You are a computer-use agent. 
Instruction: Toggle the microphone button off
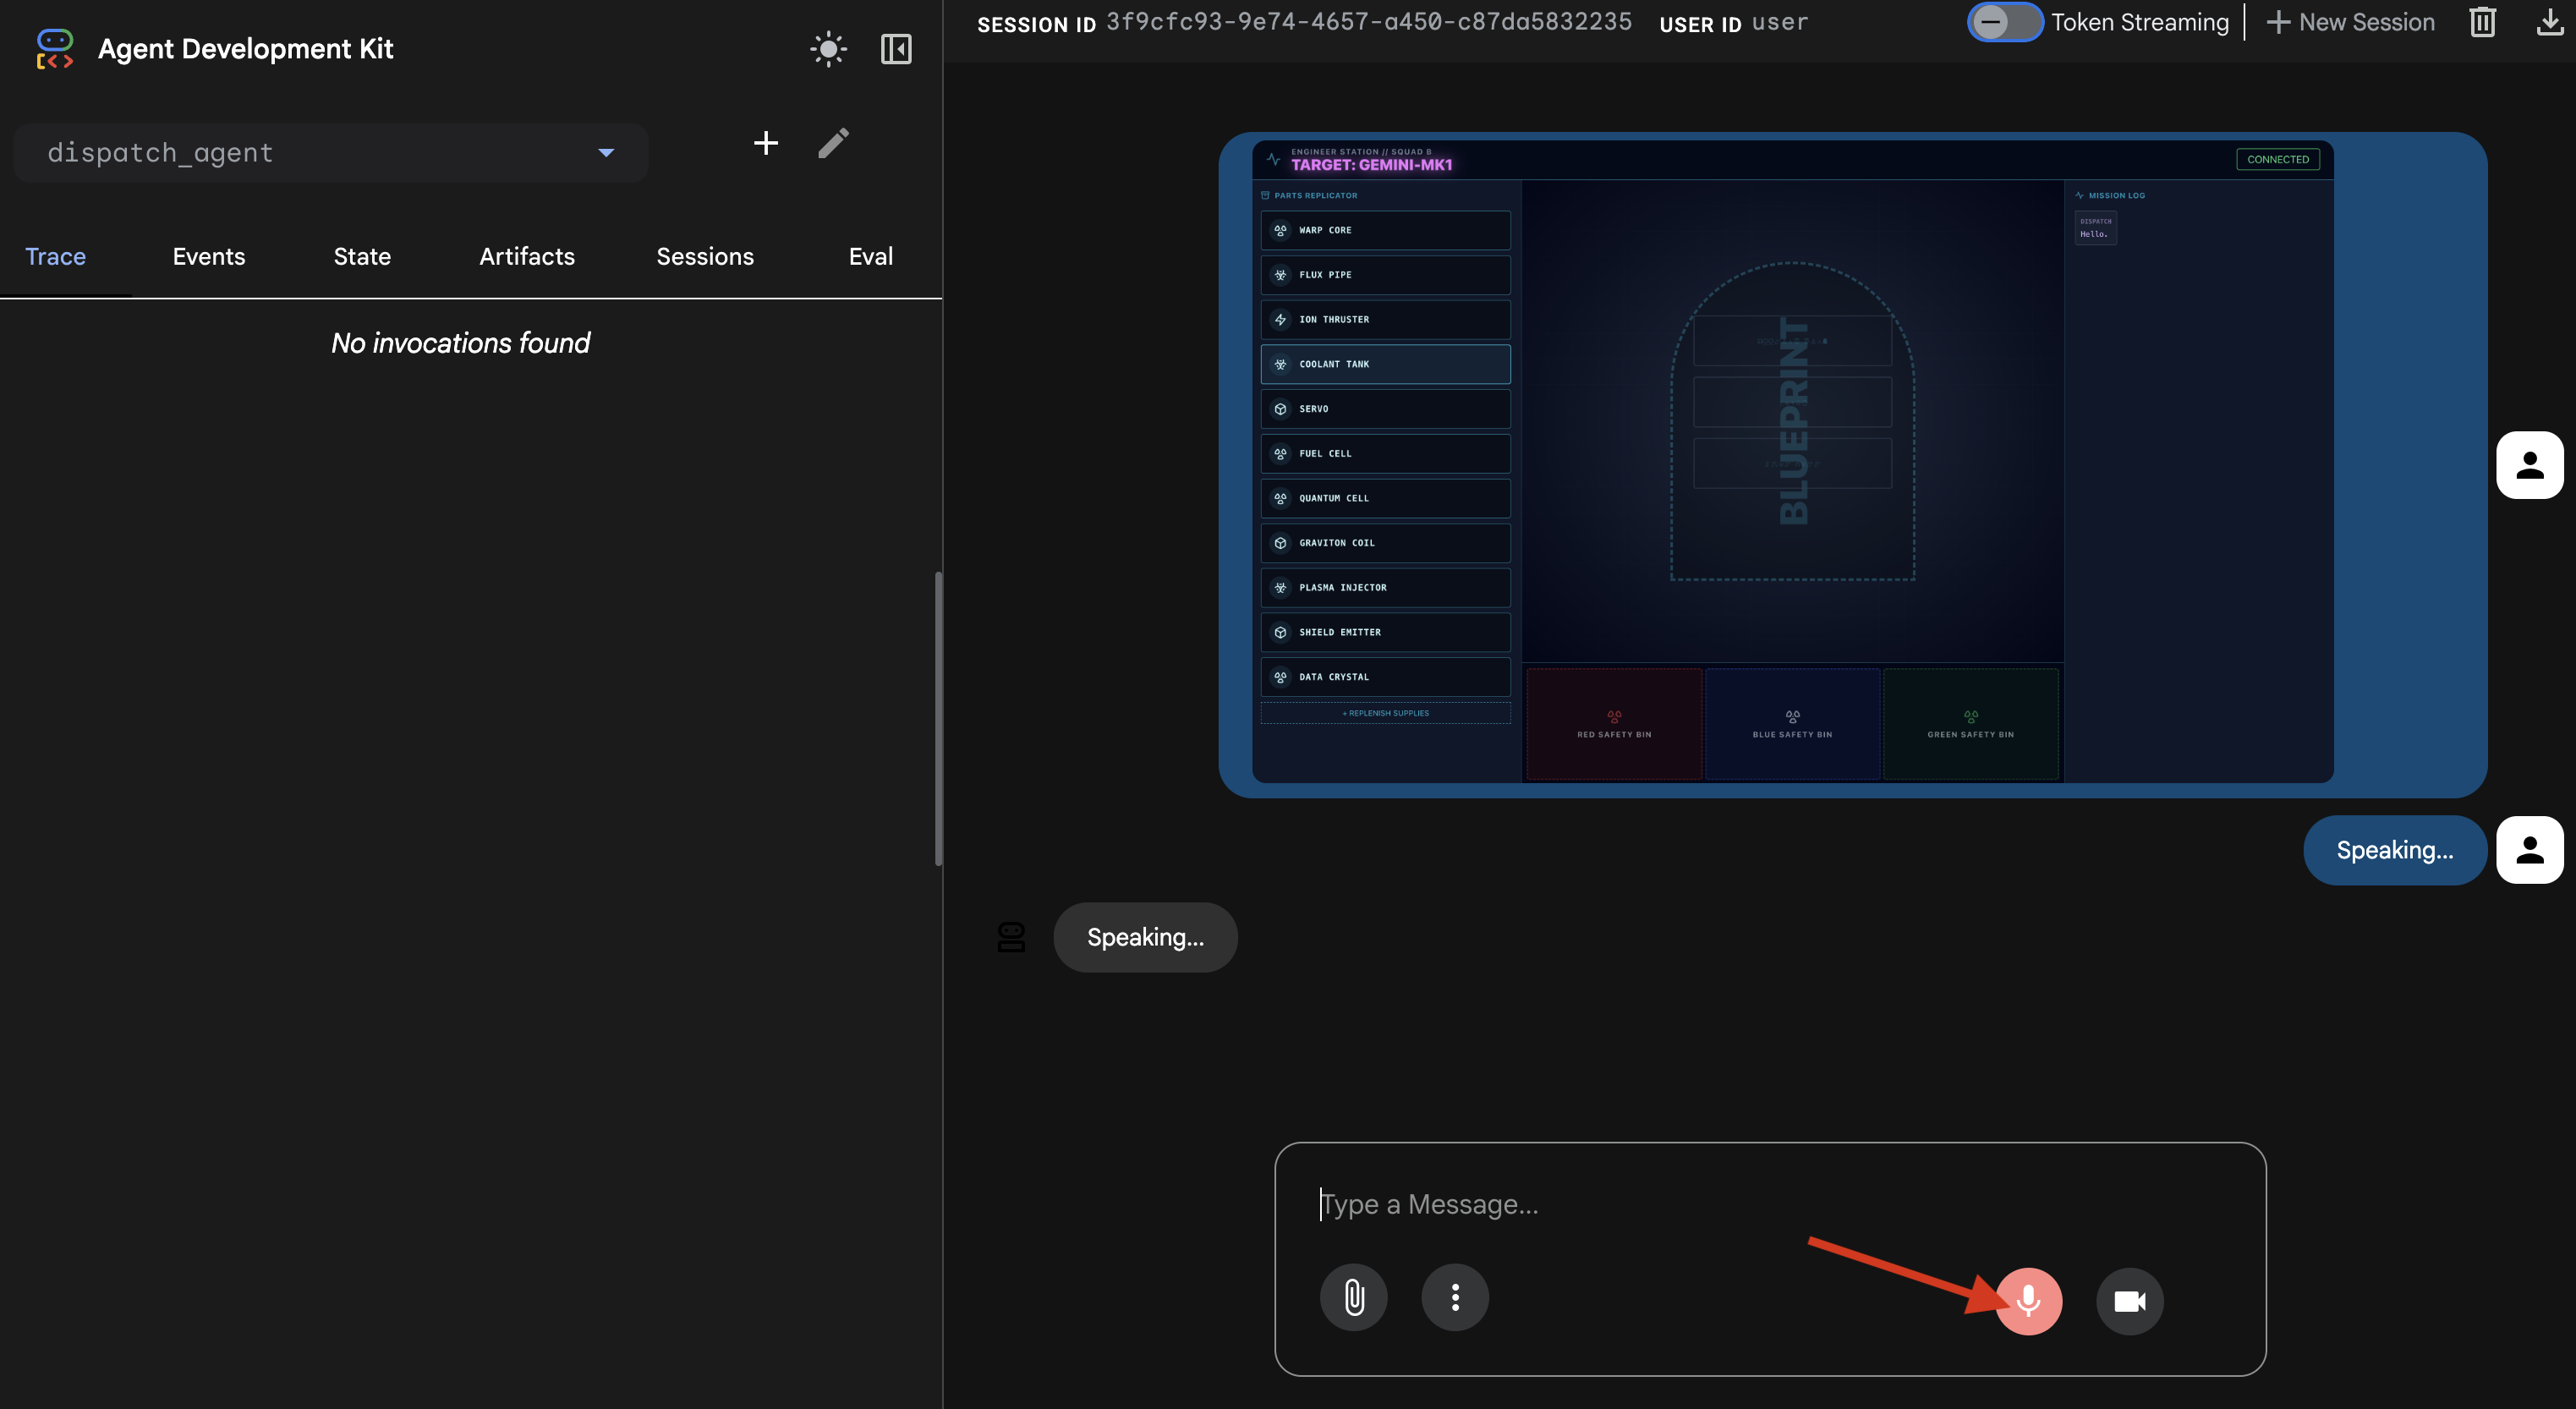click(2028, 1301)
